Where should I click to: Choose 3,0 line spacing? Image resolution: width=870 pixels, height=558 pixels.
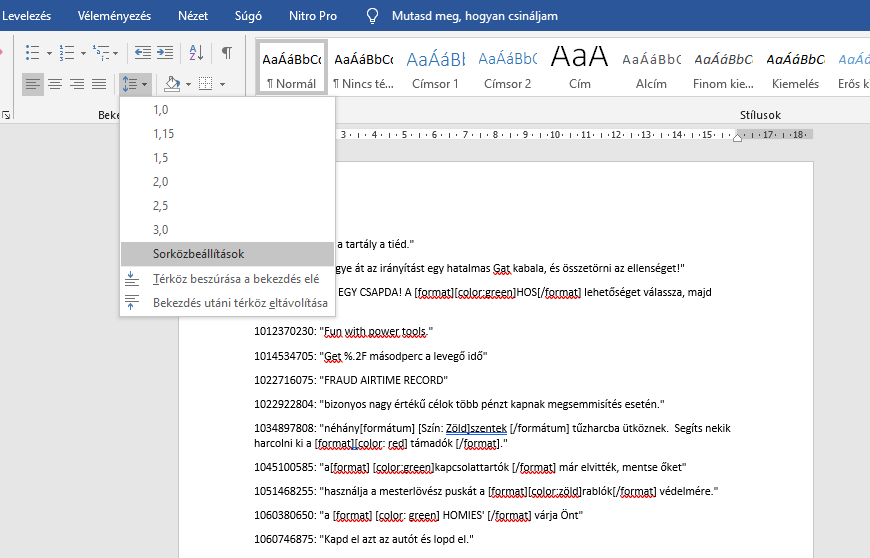click(227, 230)
